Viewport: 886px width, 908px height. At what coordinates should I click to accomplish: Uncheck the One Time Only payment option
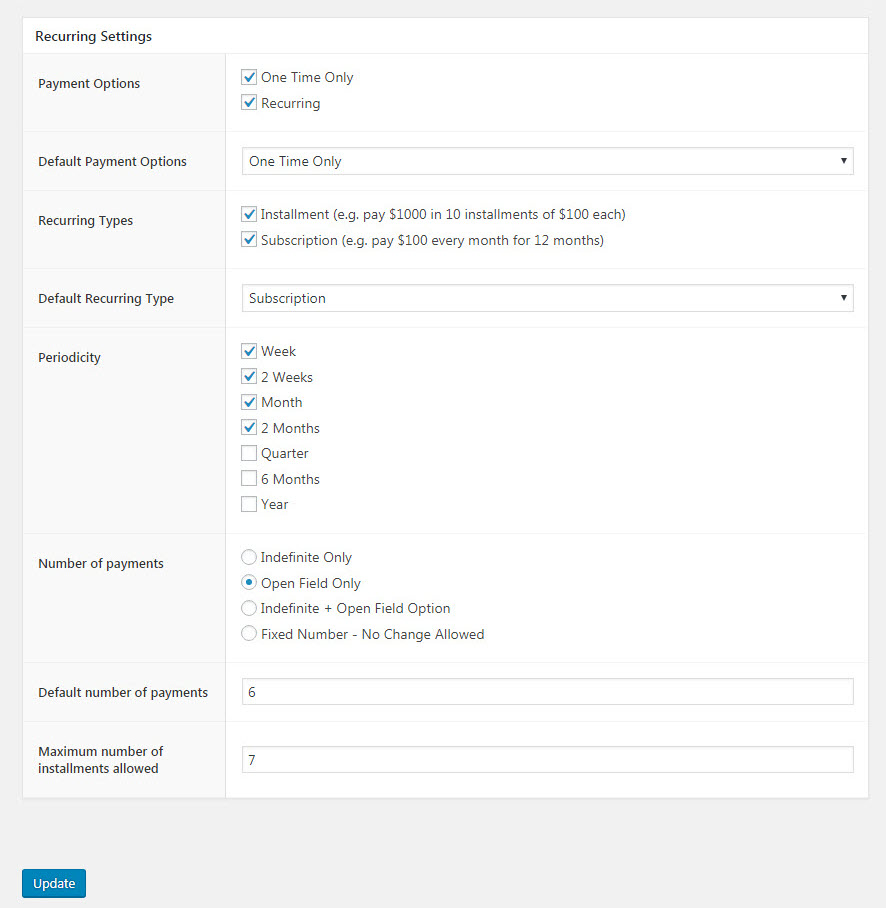pyautogui.click(x=249, y=77)
